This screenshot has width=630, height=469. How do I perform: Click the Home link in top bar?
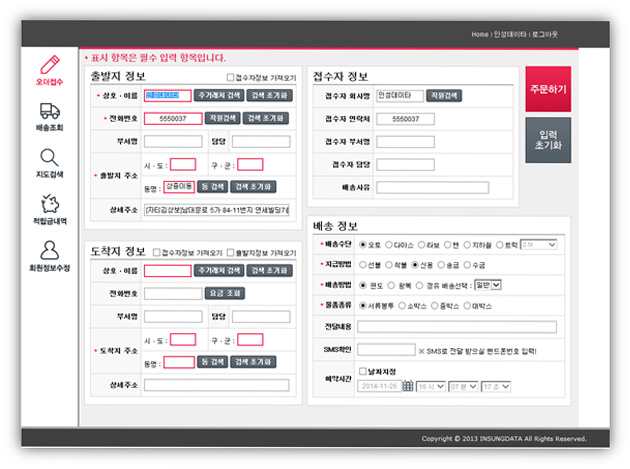coord(481,35)
